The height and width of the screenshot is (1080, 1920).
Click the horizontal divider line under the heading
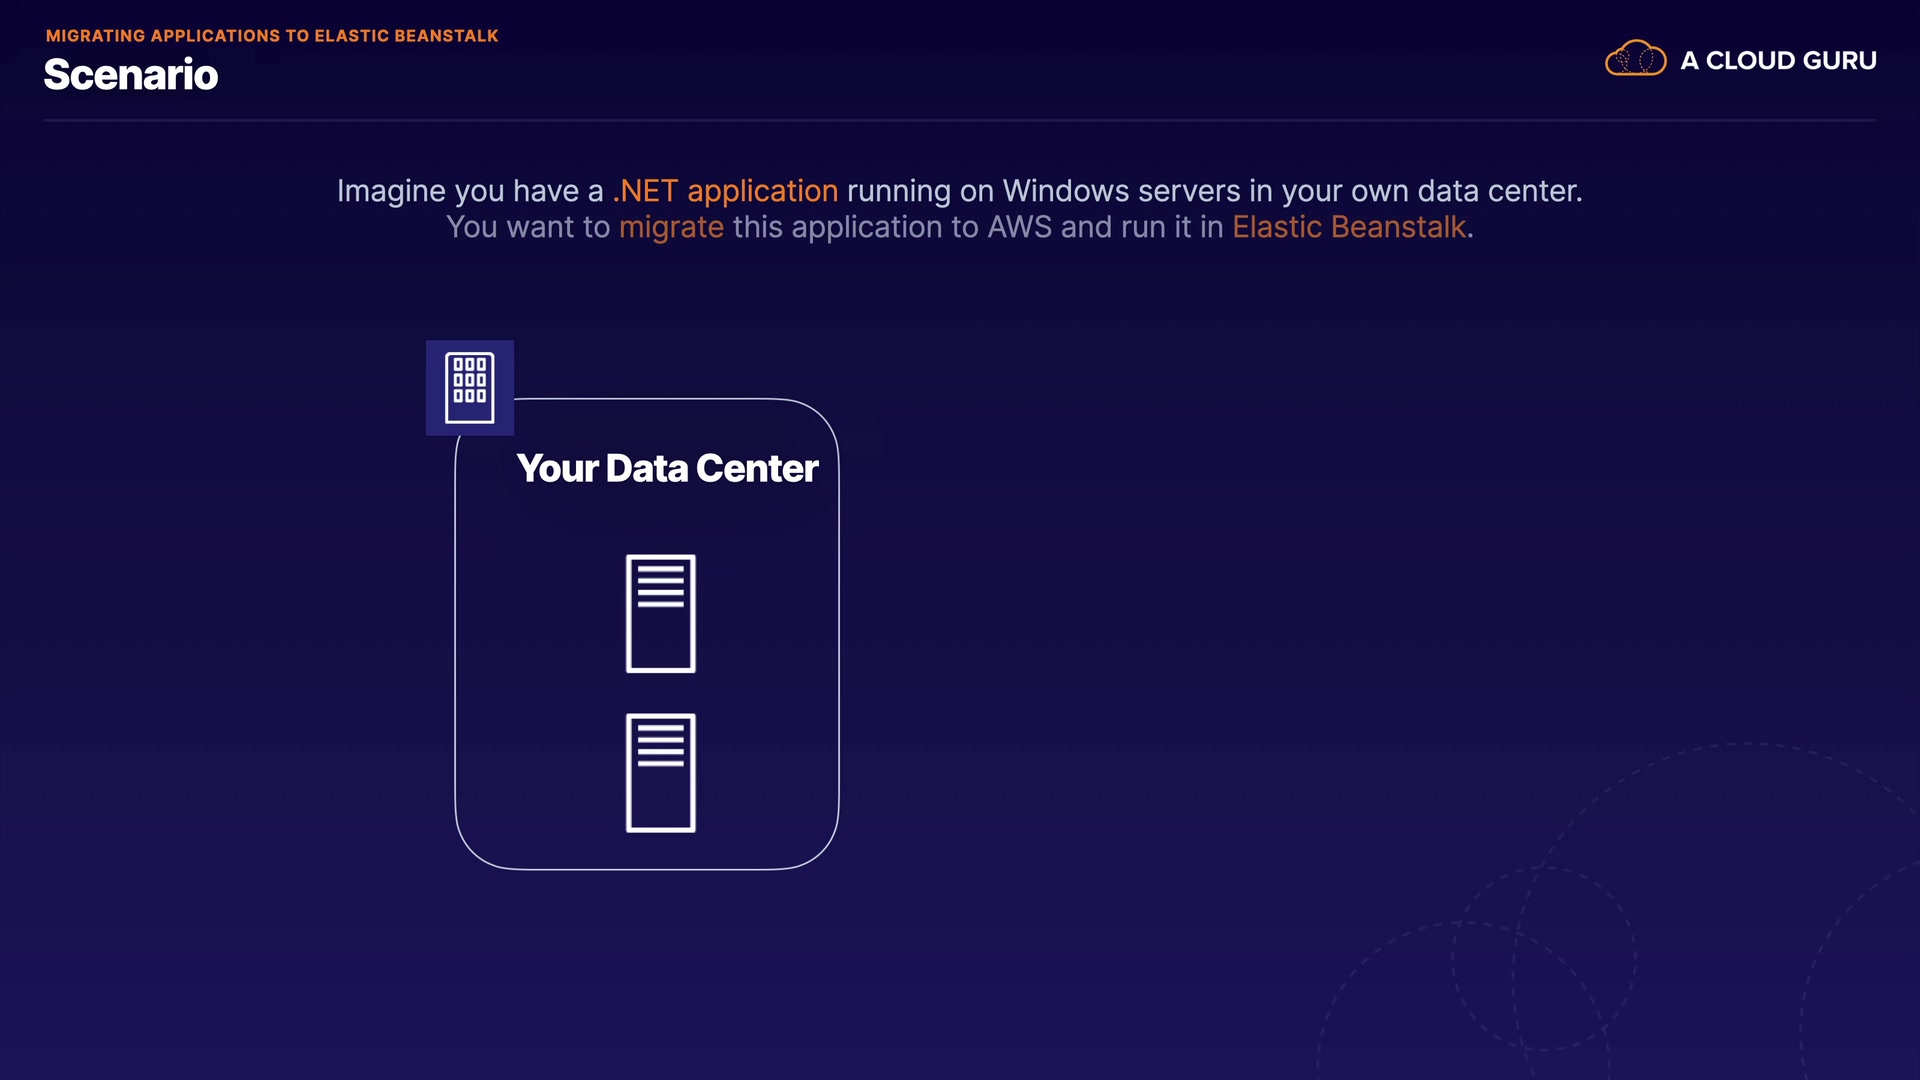(x=959, y=121)
